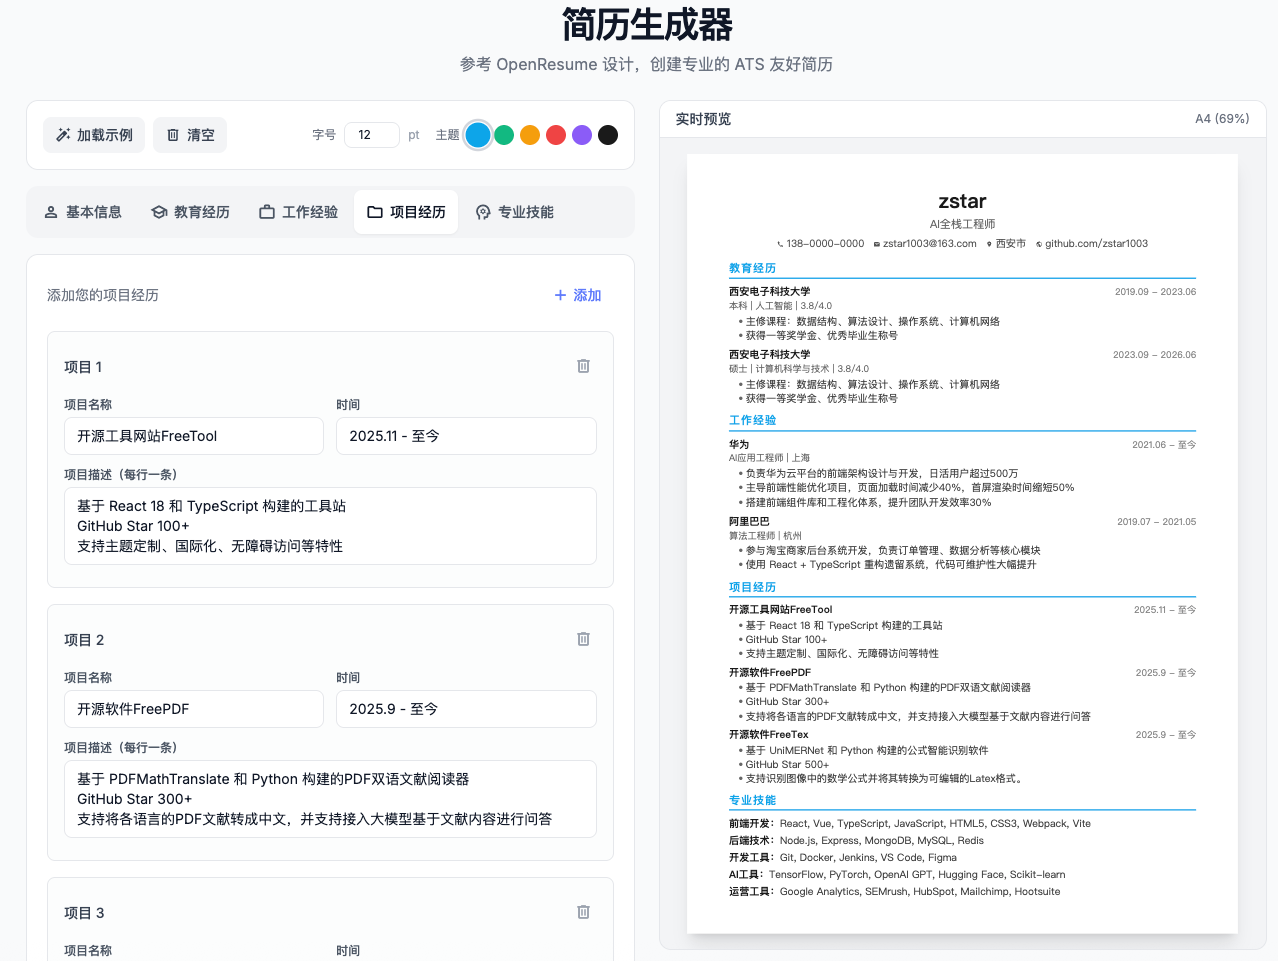The width and height of the screenshot is (1278, 961).
Task: Edit project name field 开源工具网站FreeTool
Action: coord(194,436)
